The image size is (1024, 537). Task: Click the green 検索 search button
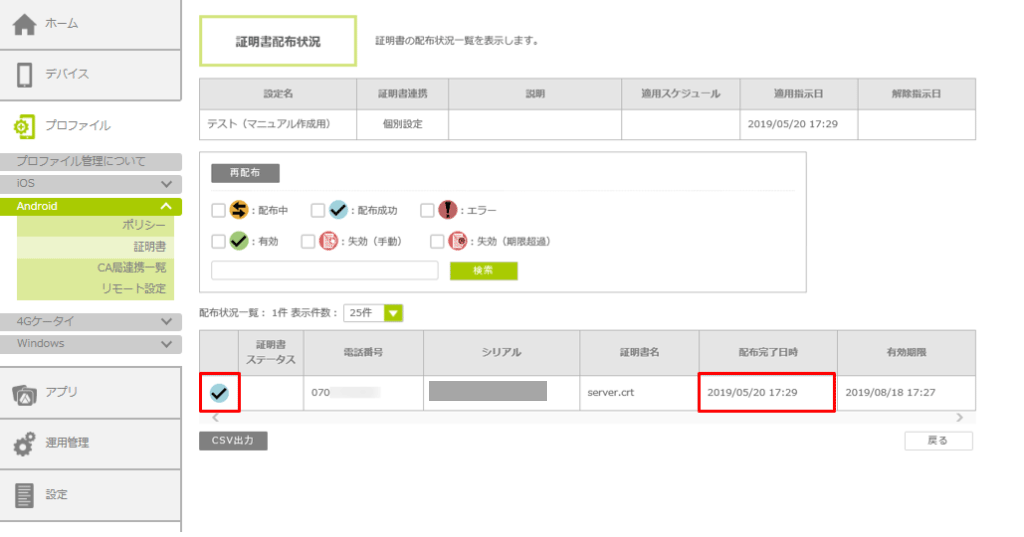pyautogui.click(x=483, y=271)
